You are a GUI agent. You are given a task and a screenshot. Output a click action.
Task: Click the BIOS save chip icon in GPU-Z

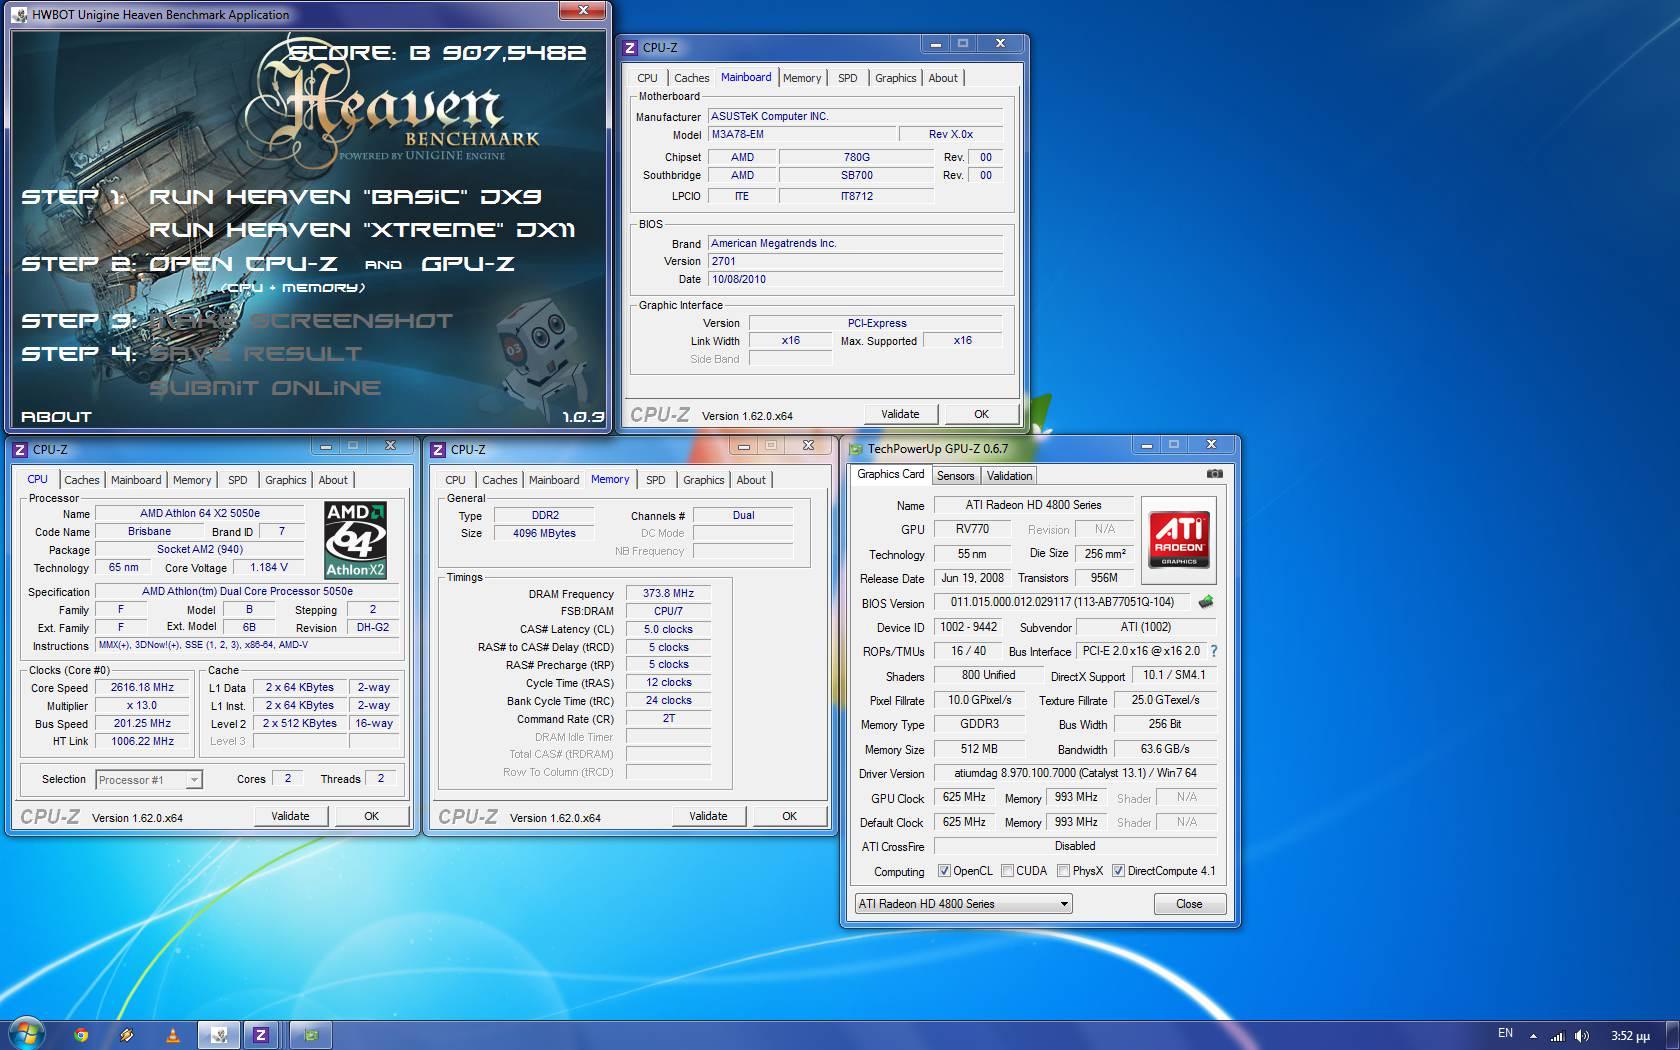[1206, 602]
